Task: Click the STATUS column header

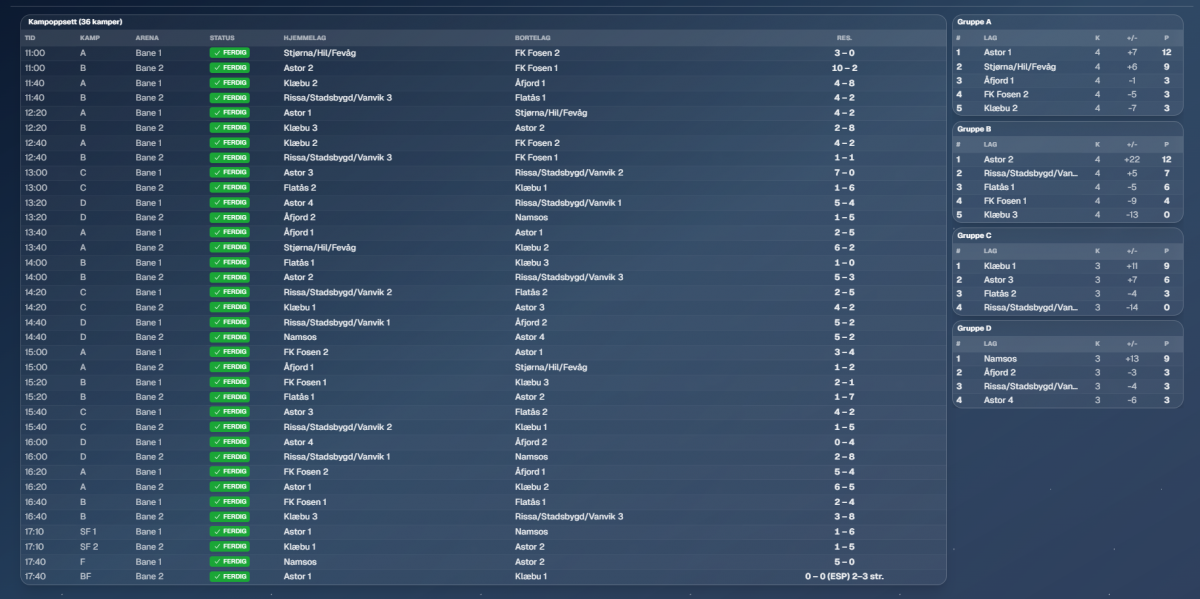Action: (222, 38)
